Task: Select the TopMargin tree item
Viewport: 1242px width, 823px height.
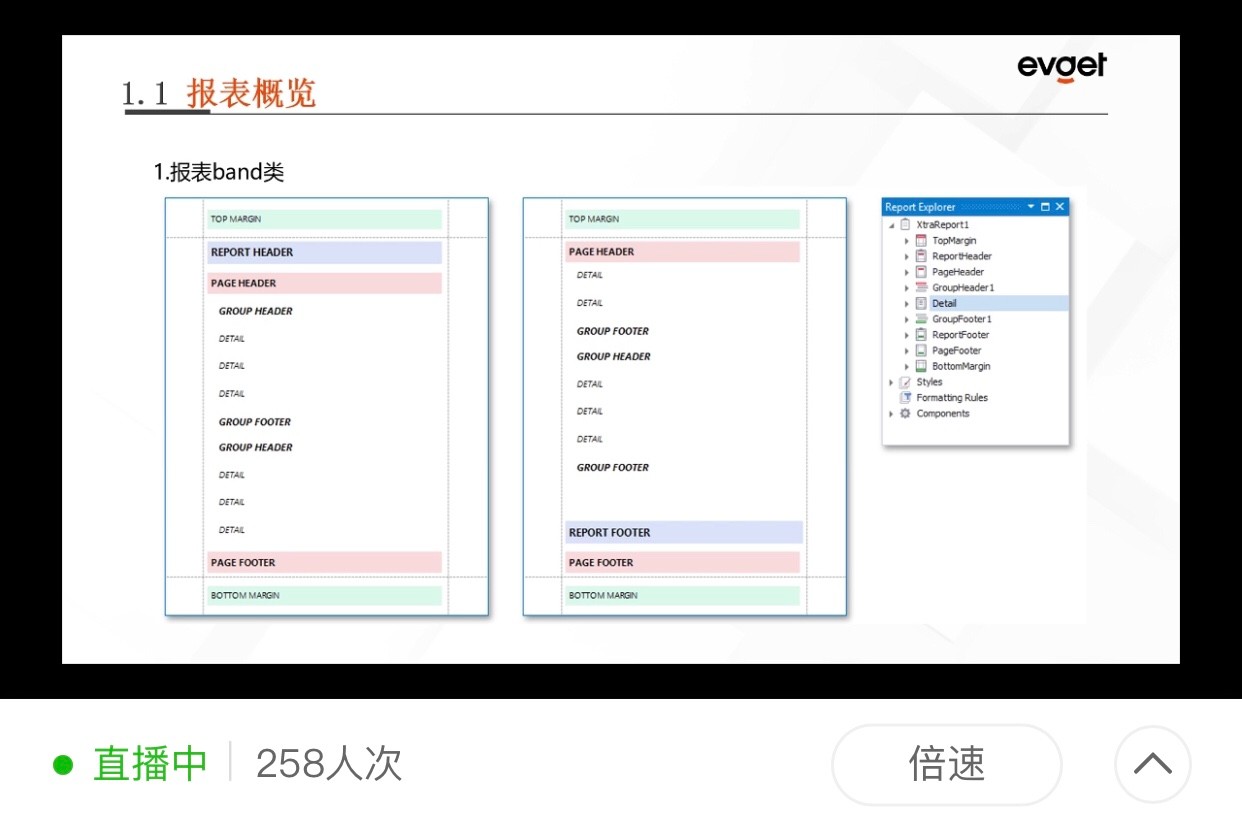Action: pyautogui.click(x=954, y=241)
